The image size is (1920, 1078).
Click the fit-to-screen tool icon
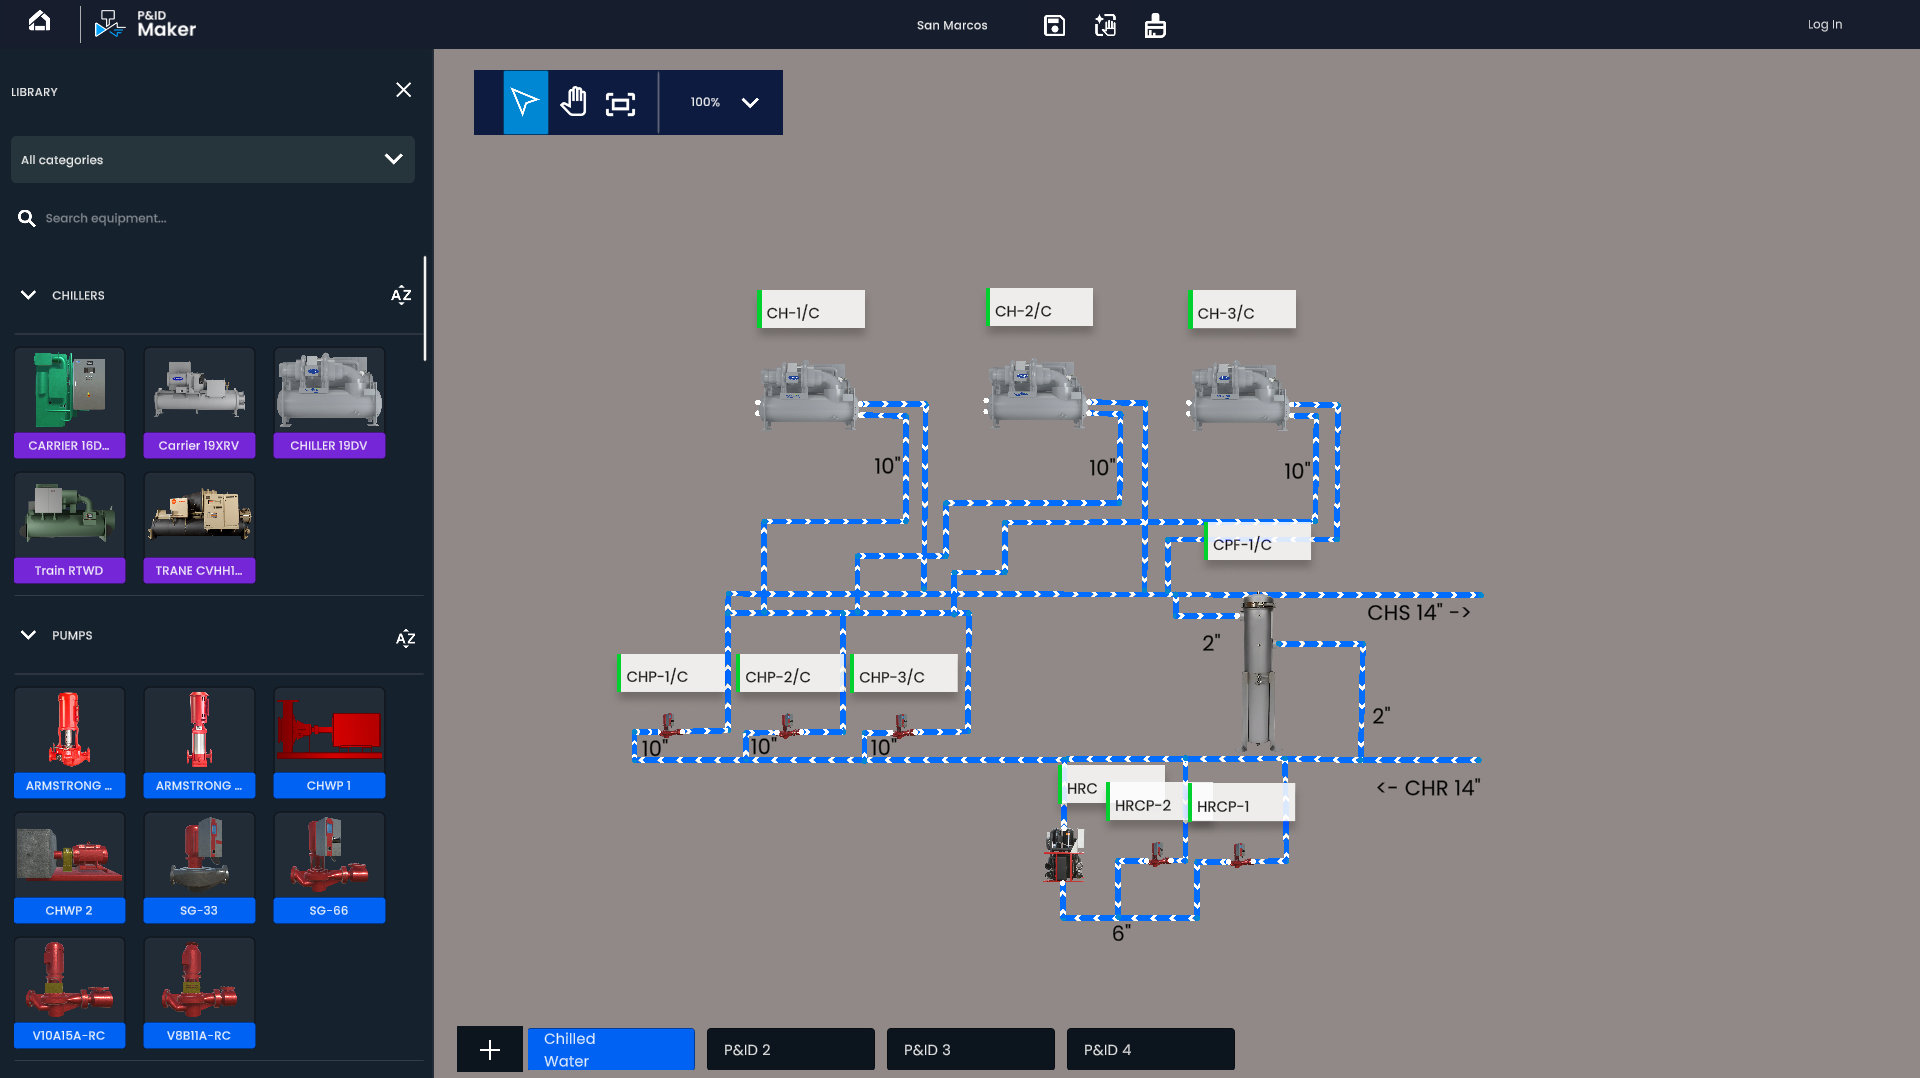tap(620, 103)
